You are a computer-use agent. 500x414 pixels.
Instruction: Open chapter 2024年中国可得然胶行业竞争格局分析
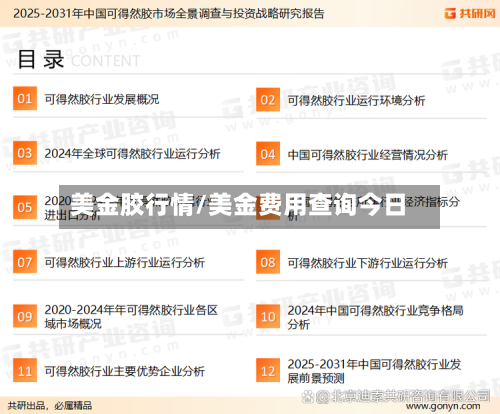[375, 317]
